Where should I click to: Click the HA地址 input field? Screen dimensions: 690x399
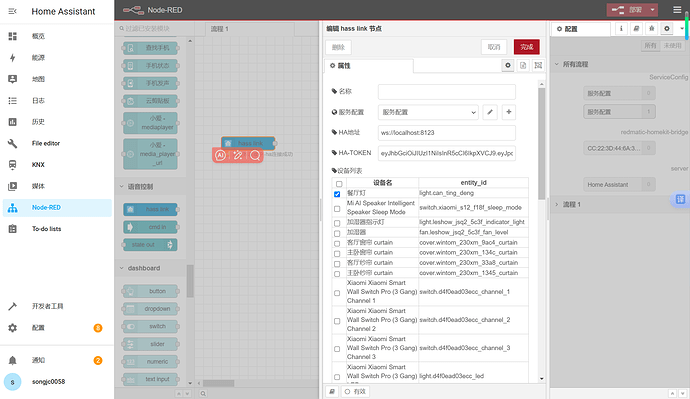[x=447, y=132]
